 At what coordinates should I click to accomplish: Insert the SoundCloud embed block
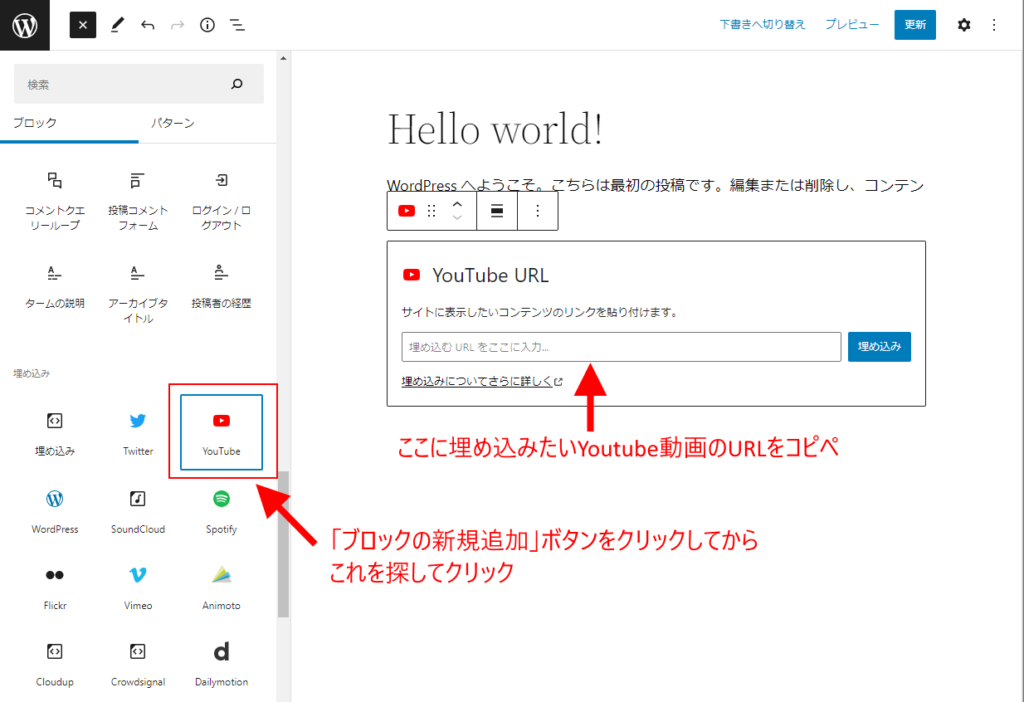click(138, 509)
